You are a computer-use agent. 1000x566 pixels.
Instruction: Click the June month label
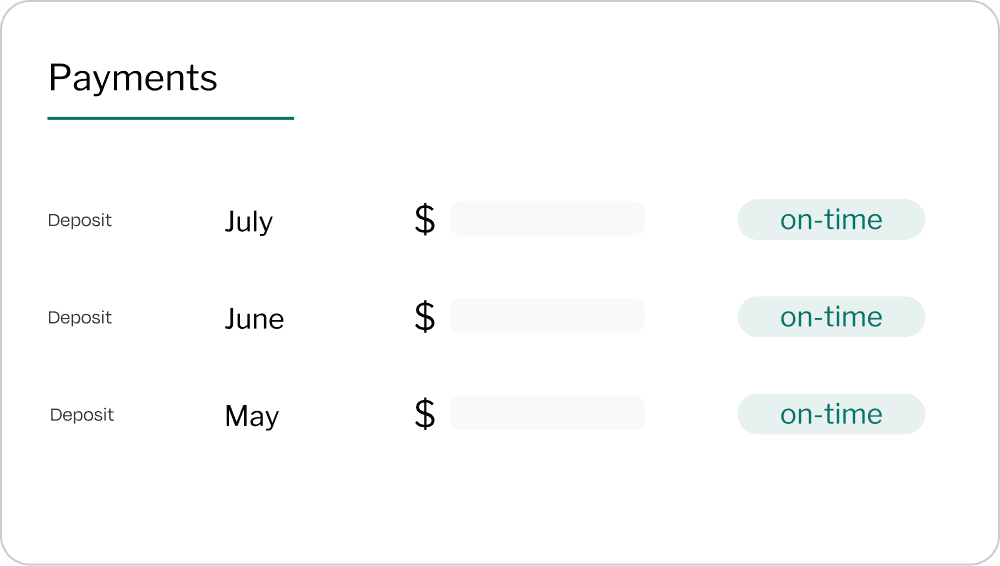click(254, 318)
